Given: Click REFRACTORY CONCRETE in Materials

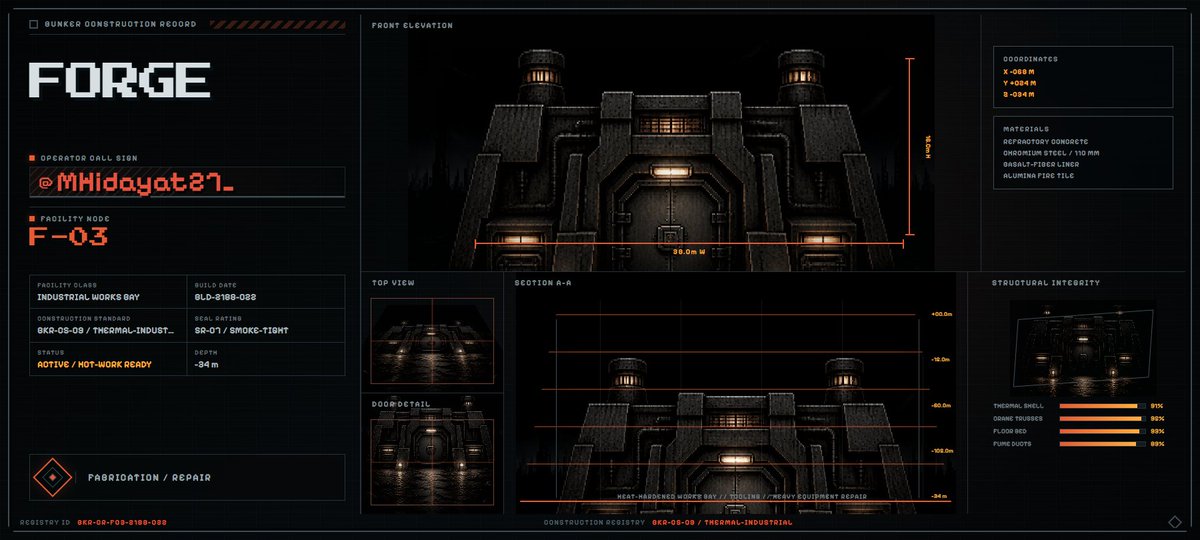Looking at the screenshot, I should (1045, 142).
